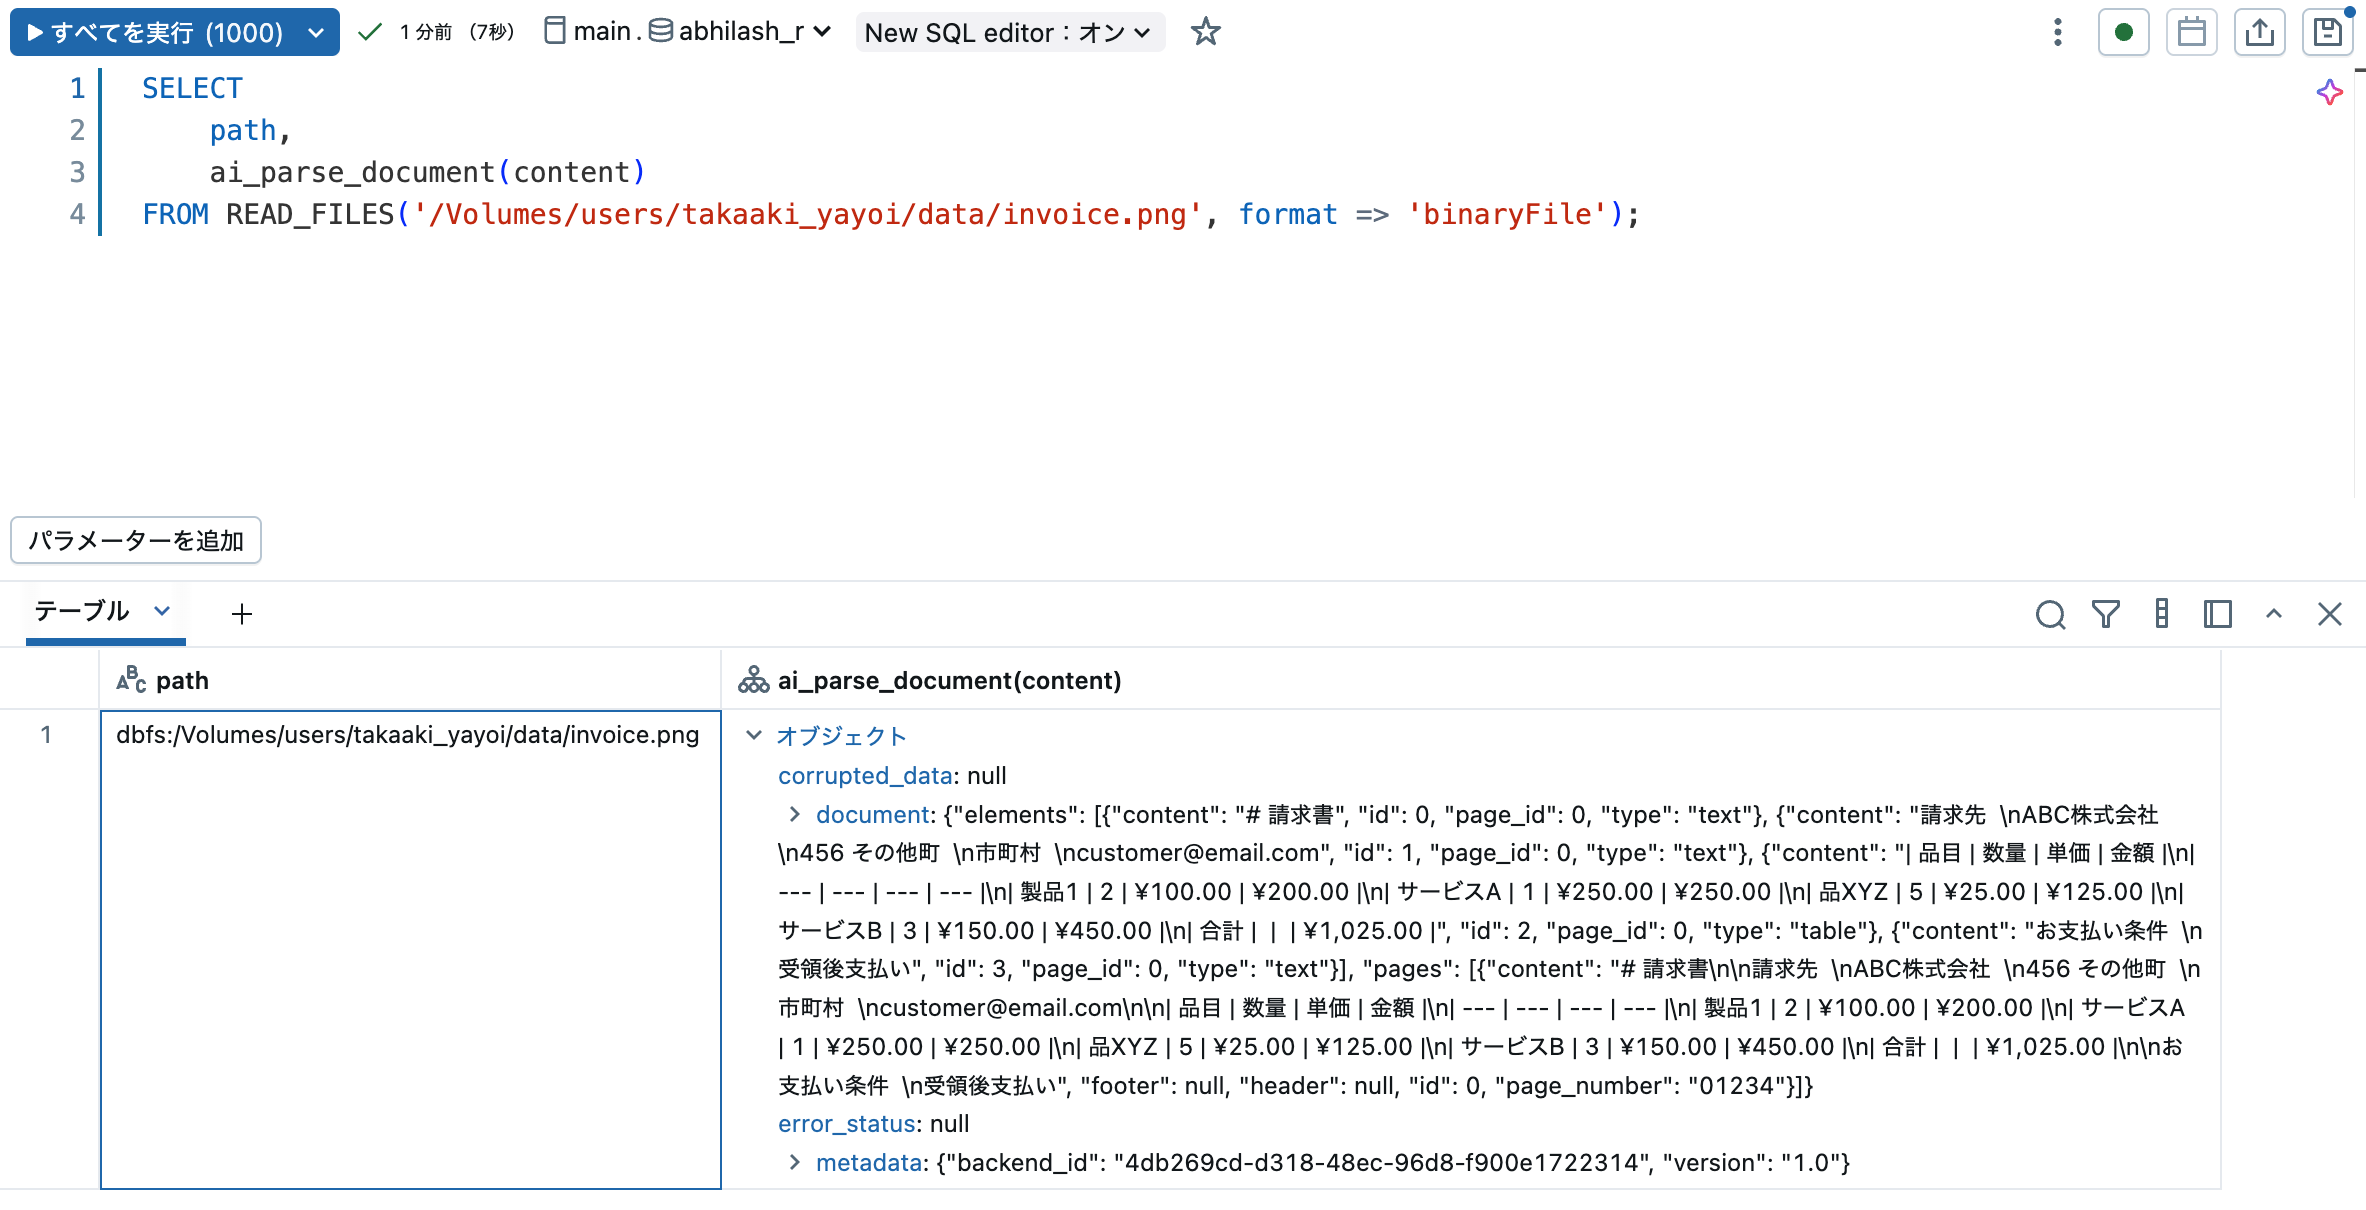Search within the query results
Screen dimensions: 2366x1210
[x=2051, y=614]
